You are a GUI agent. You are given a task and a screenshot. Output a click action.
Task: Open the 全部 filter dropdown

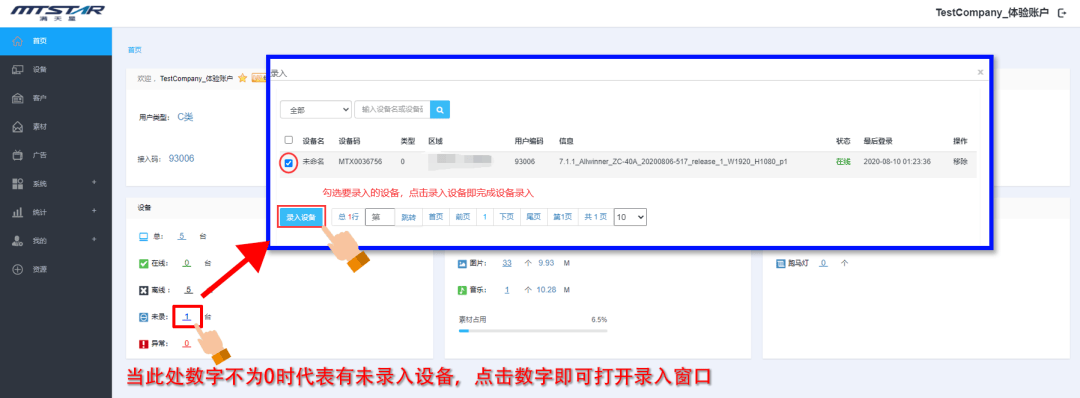(315, 109)
